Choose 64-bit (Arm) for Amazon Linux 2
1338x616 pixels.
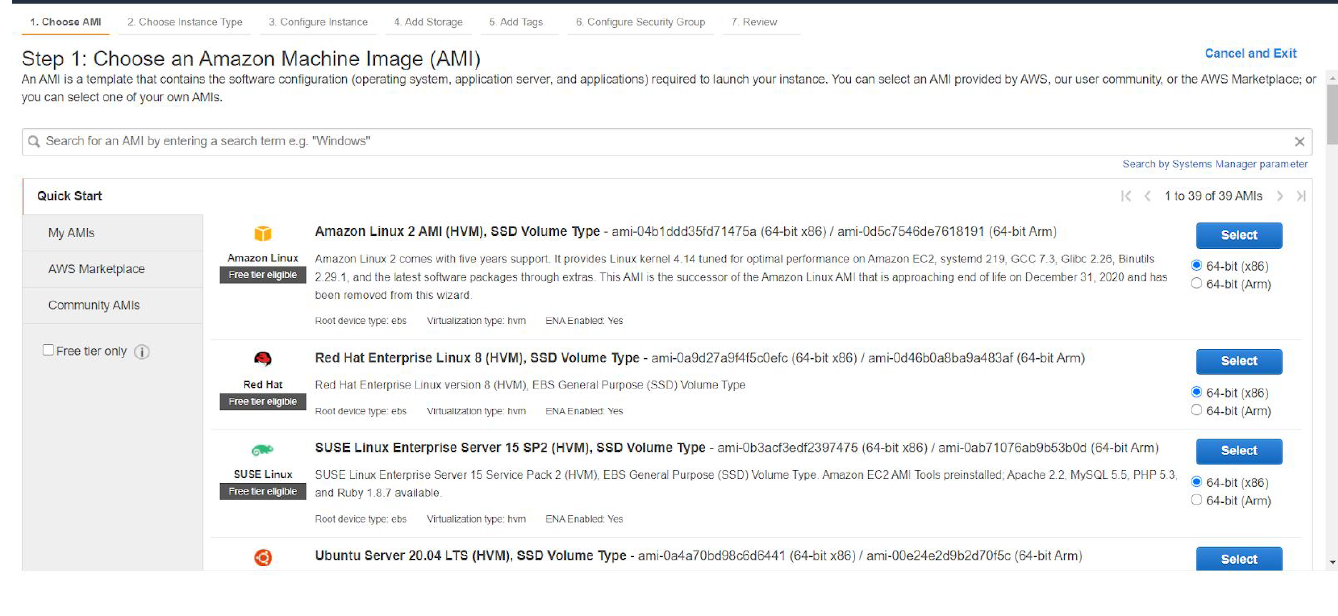click(x=1197, y=284)
